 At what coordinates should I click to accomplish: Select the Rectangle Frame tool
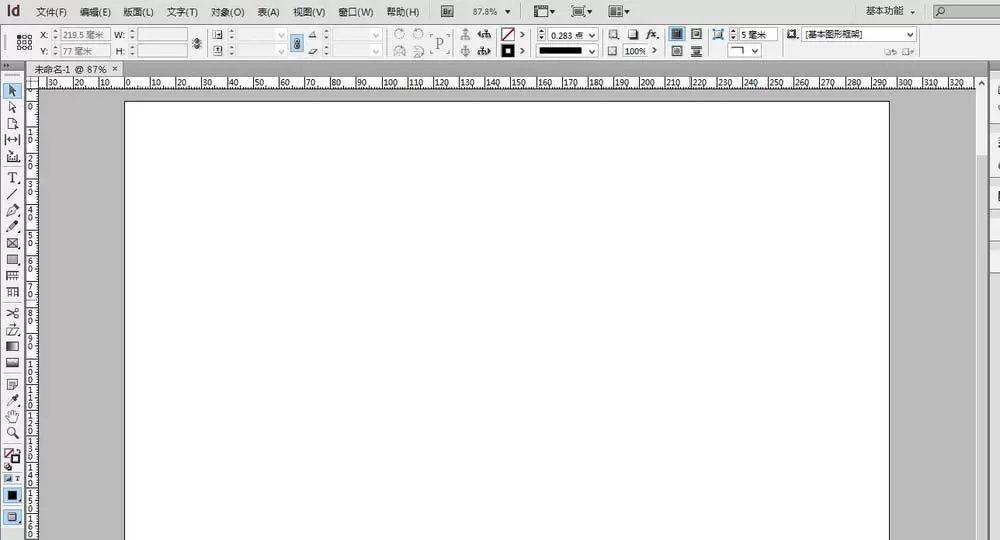tap(12, 243)
